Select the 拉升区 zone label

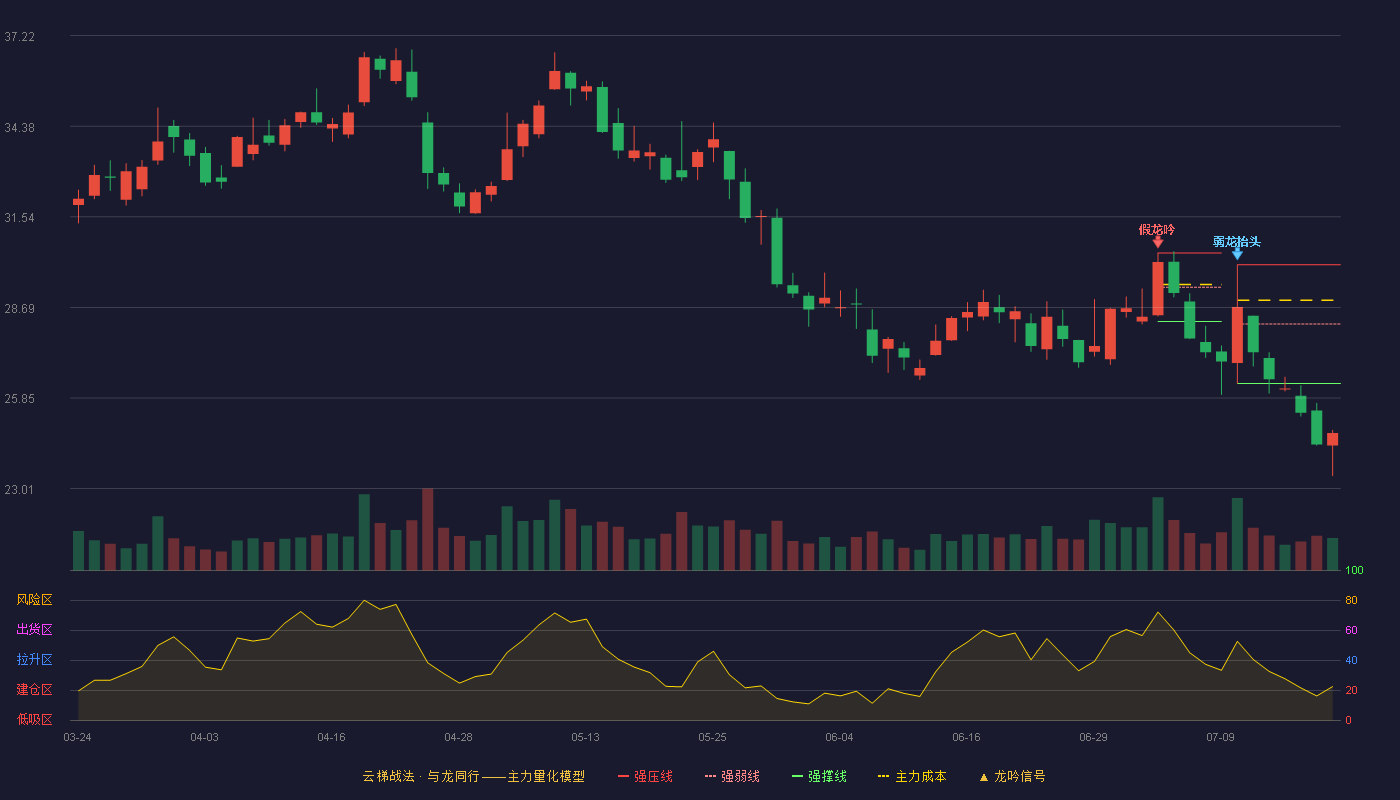point(34,660)
